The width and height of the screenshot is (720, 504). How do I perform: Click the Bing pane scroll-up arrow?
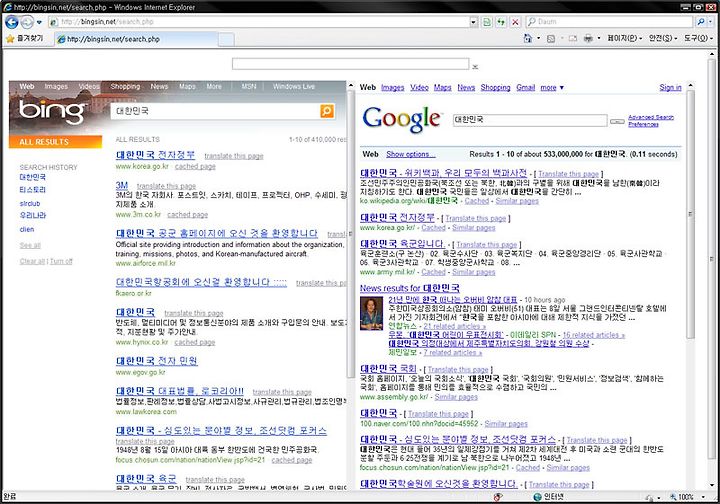click(351, 85)
